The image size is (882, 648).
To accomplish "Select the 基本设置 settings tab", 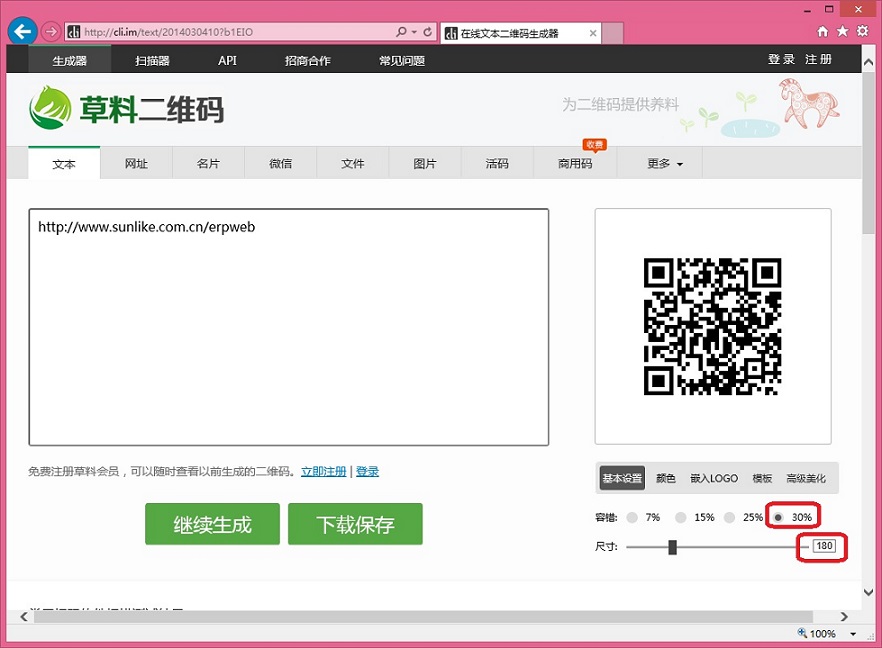I will click(622, 478).
